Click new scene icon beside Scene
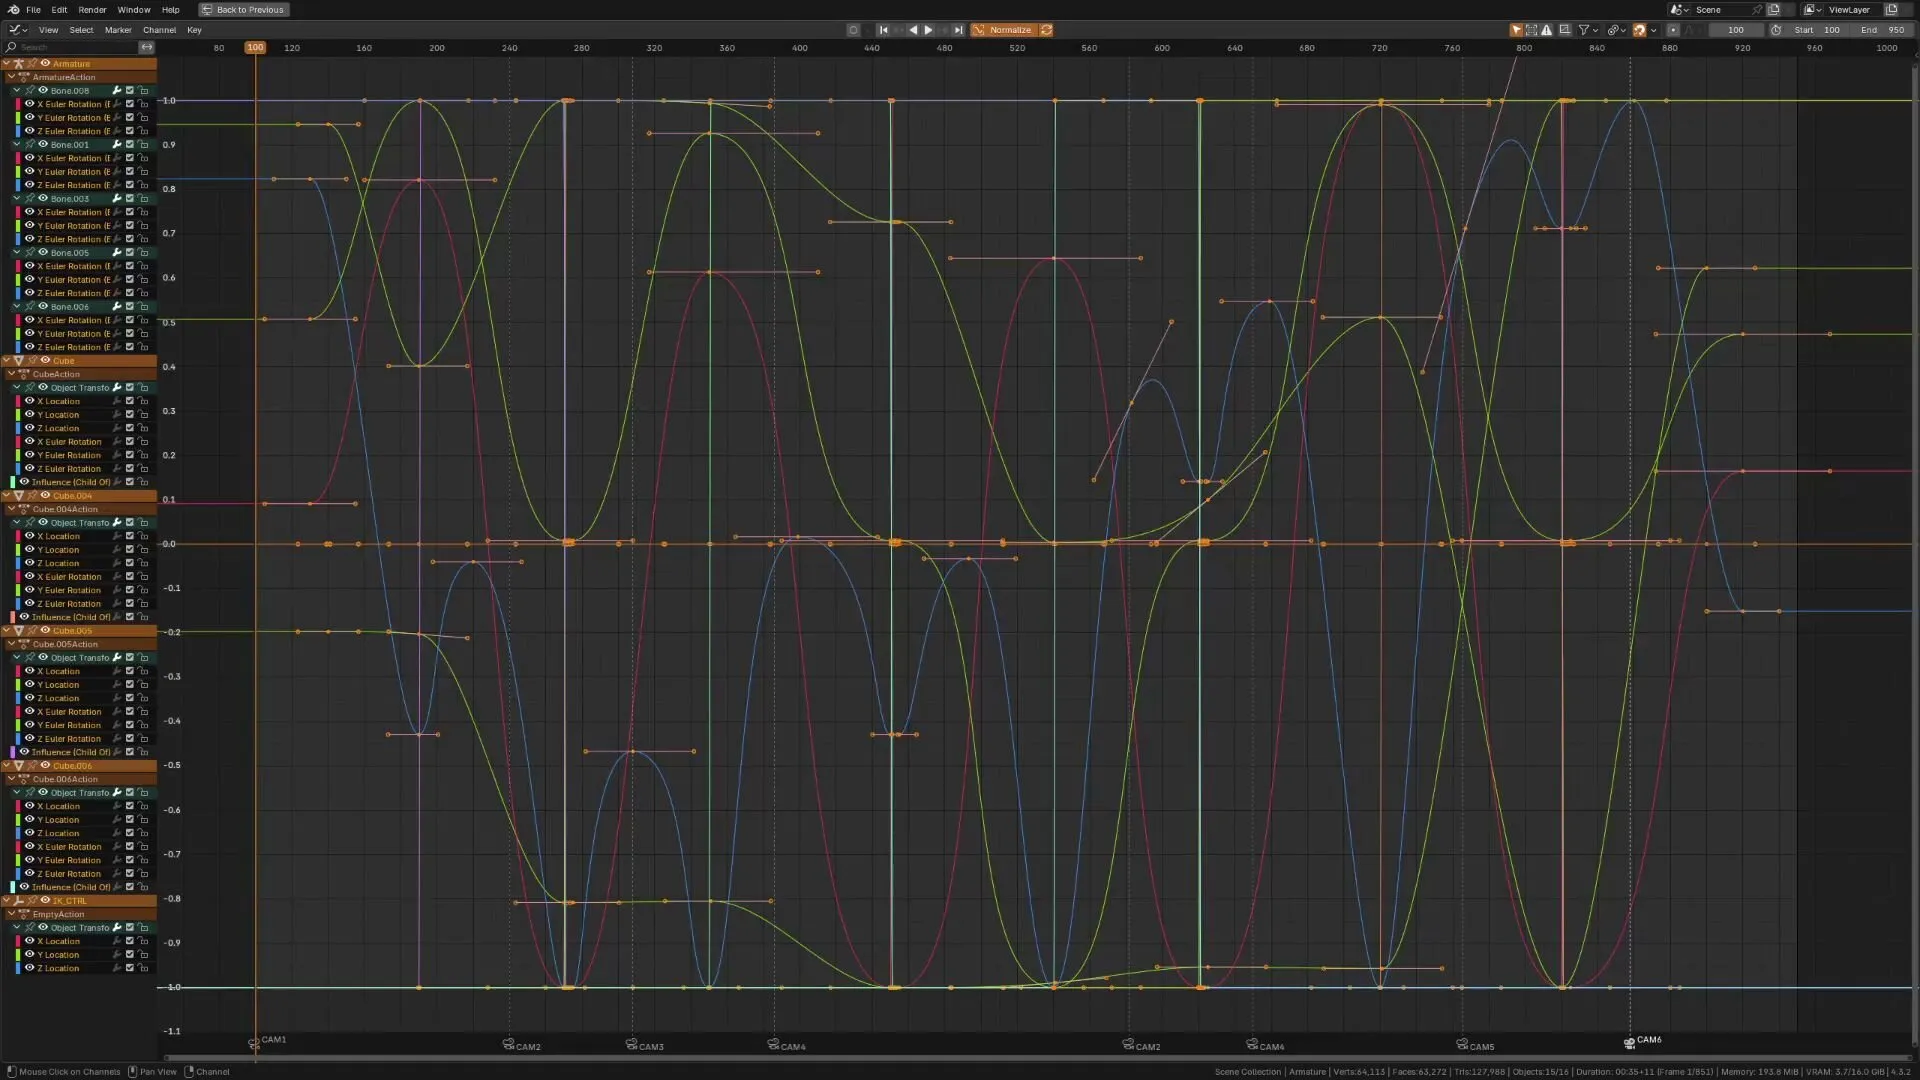Viewport: 1920px width, 1080px height. click(1773, 10)
